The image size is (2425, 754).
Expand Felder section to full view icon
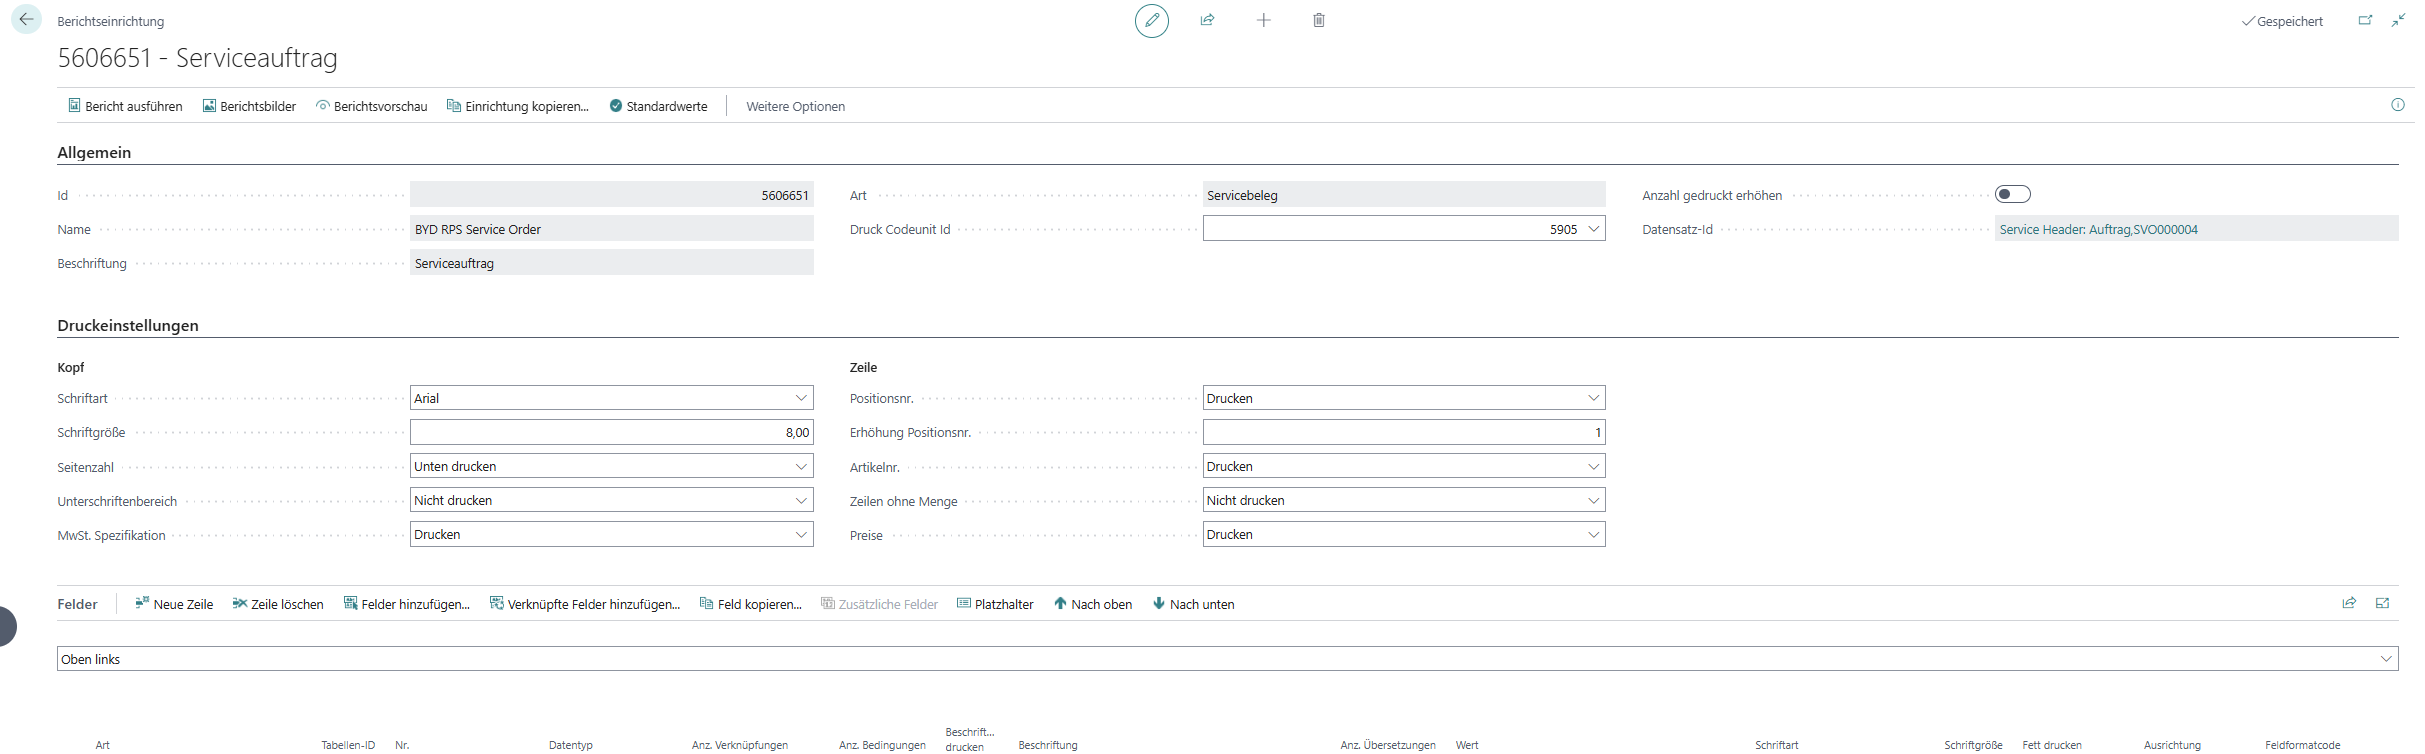coord(2383,603)
